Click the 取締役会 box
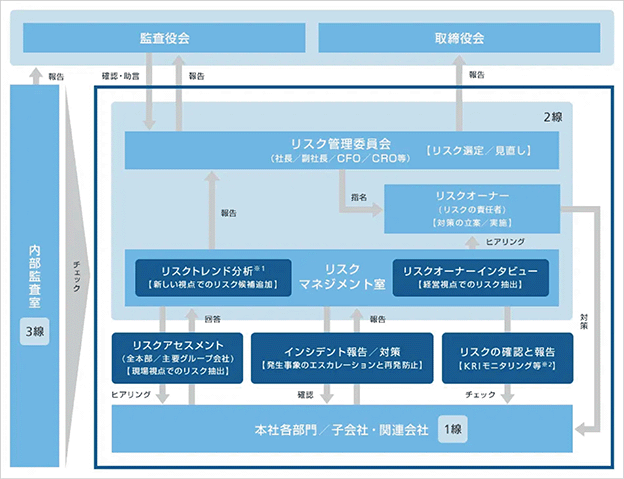The image size is (624, 479). pos(459,38)
